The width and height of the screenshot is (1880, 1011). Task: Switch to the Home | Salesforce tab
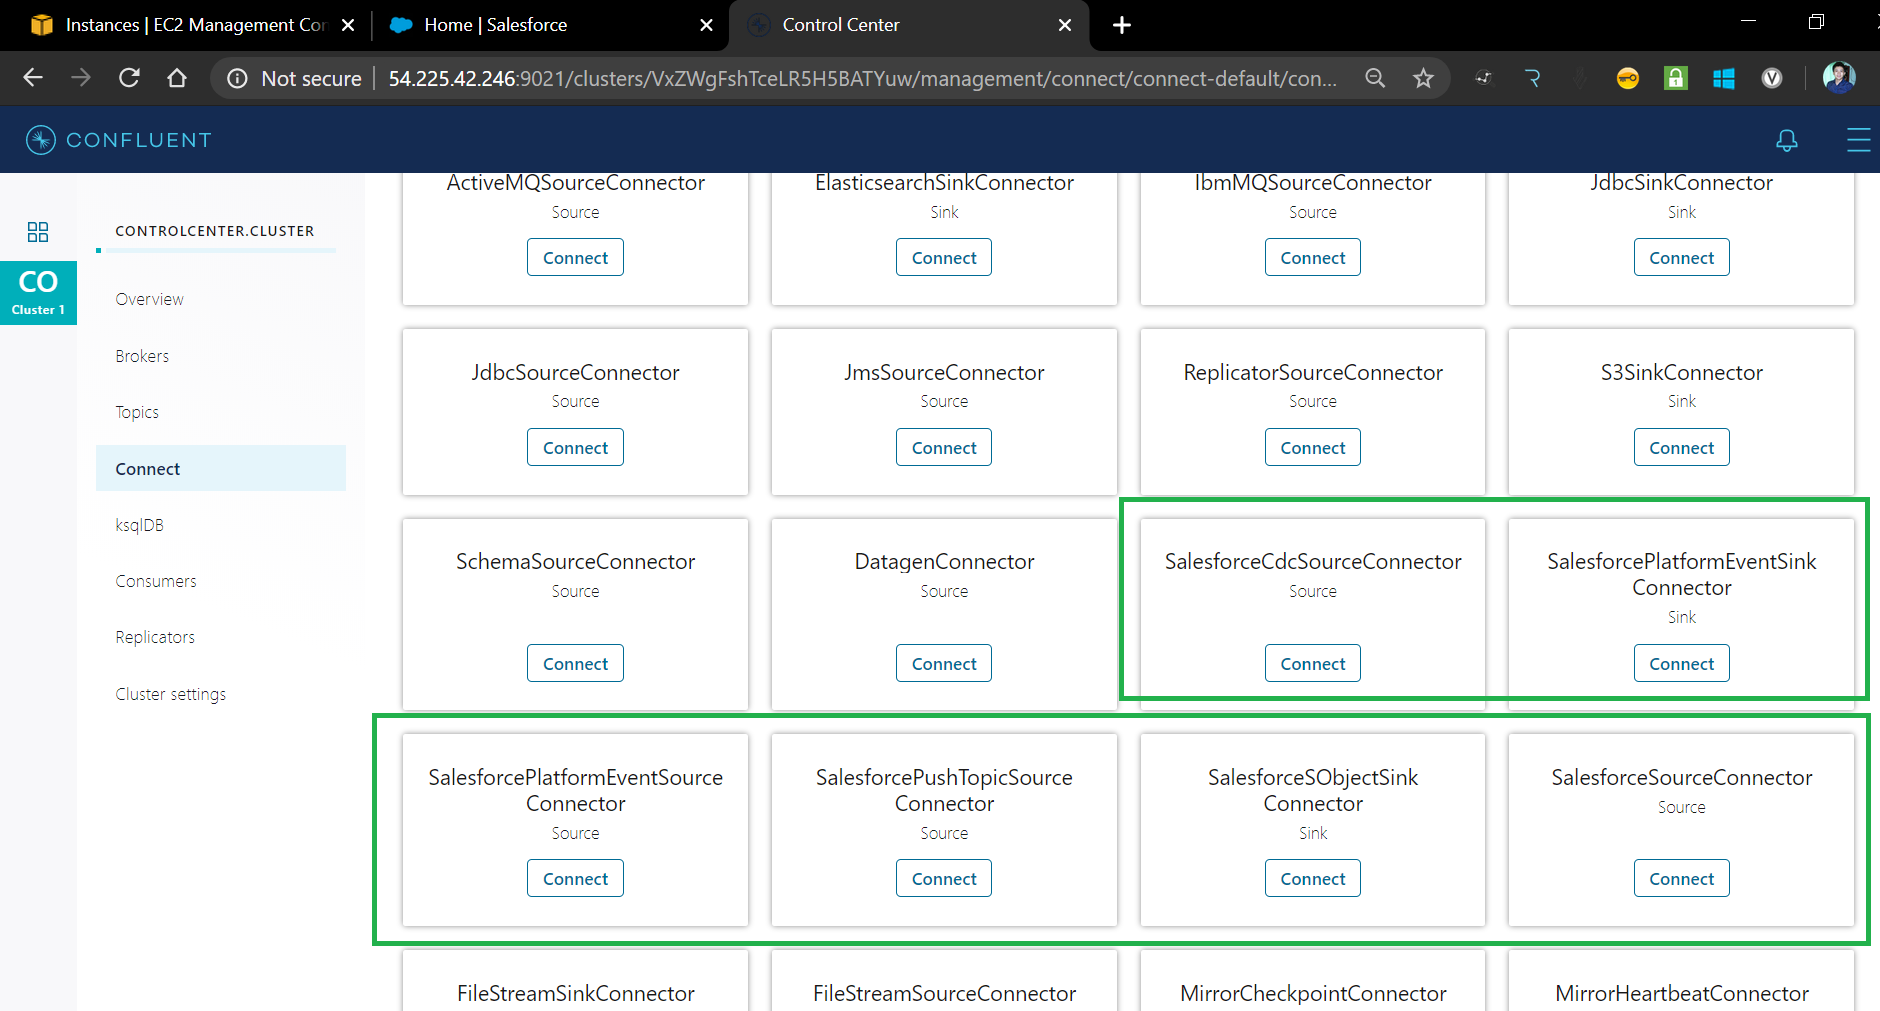point(548,25)
